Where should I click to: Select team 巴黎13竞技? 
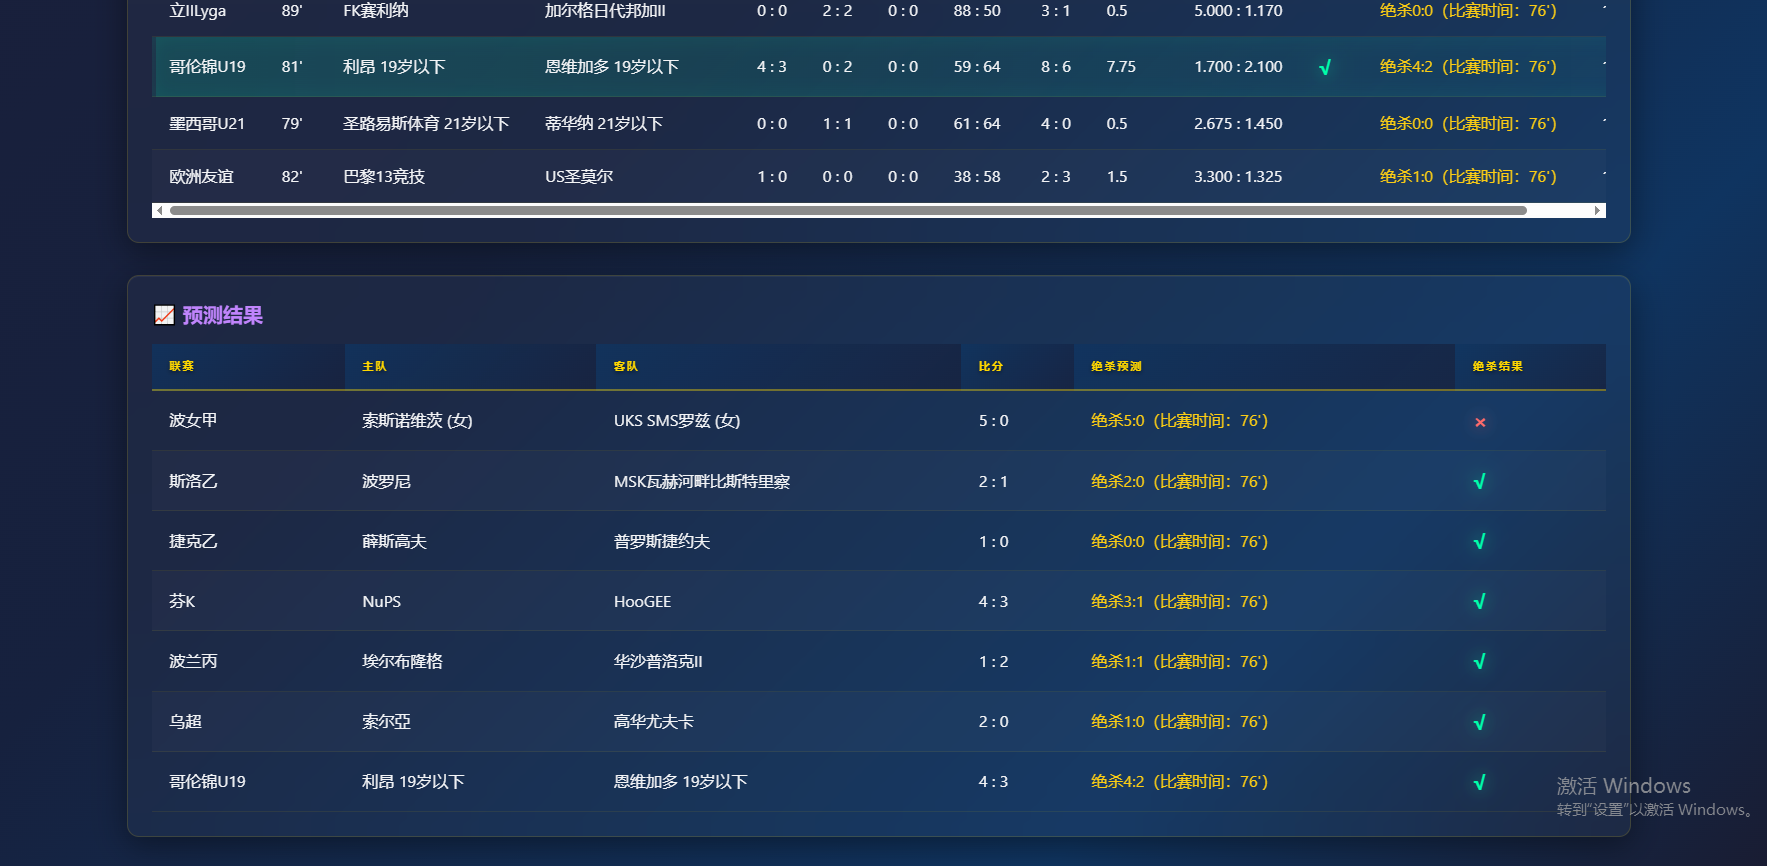coord(384,176)
